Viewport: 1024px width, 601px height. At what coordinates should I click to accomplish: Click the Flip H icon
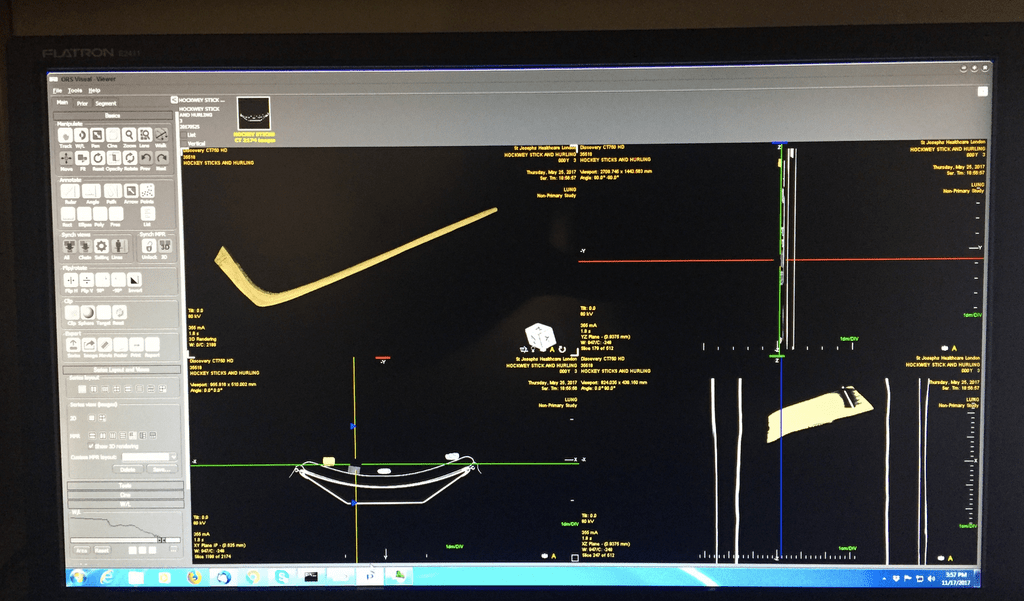[69, 281]
